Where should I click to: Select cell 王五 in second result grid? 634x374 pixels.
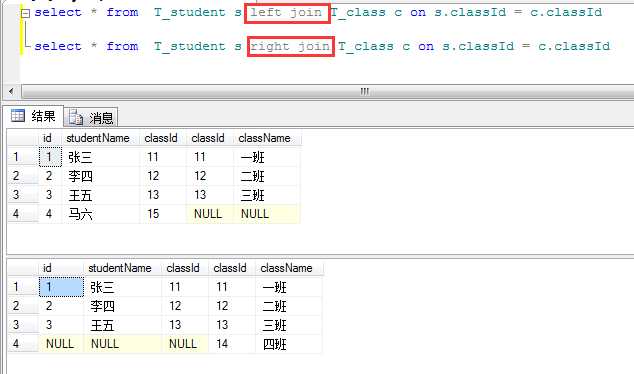[x=123, y=325]
